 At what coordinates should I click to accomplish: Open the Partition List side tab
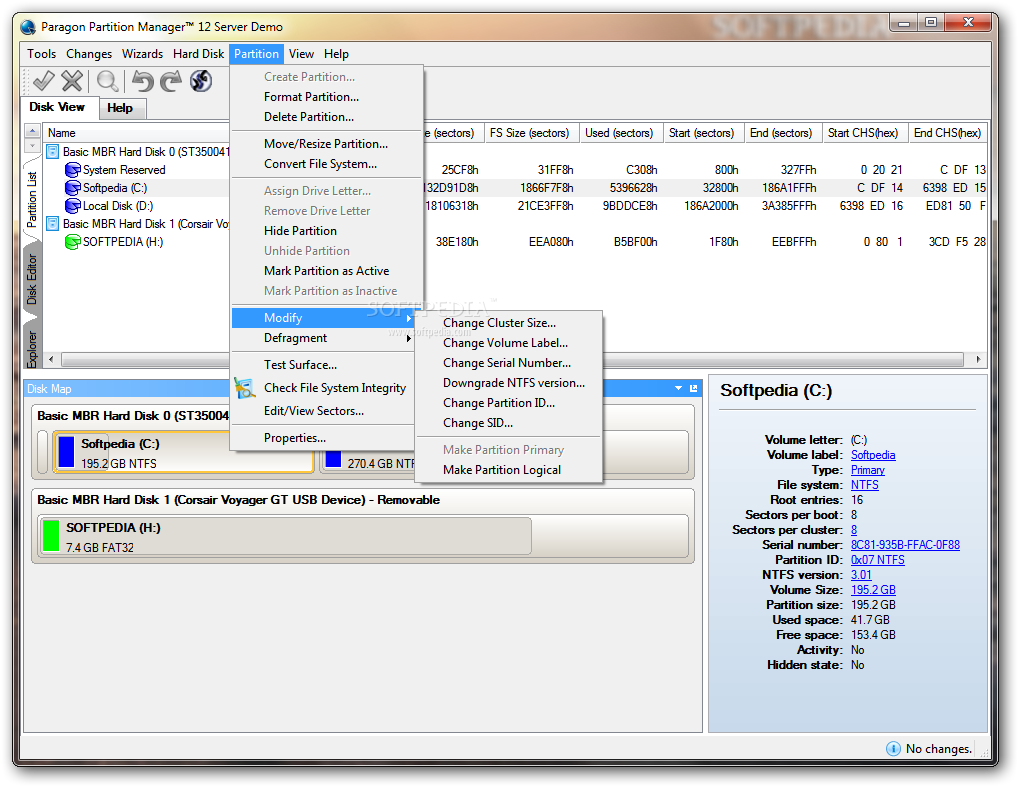click(32, 200)
